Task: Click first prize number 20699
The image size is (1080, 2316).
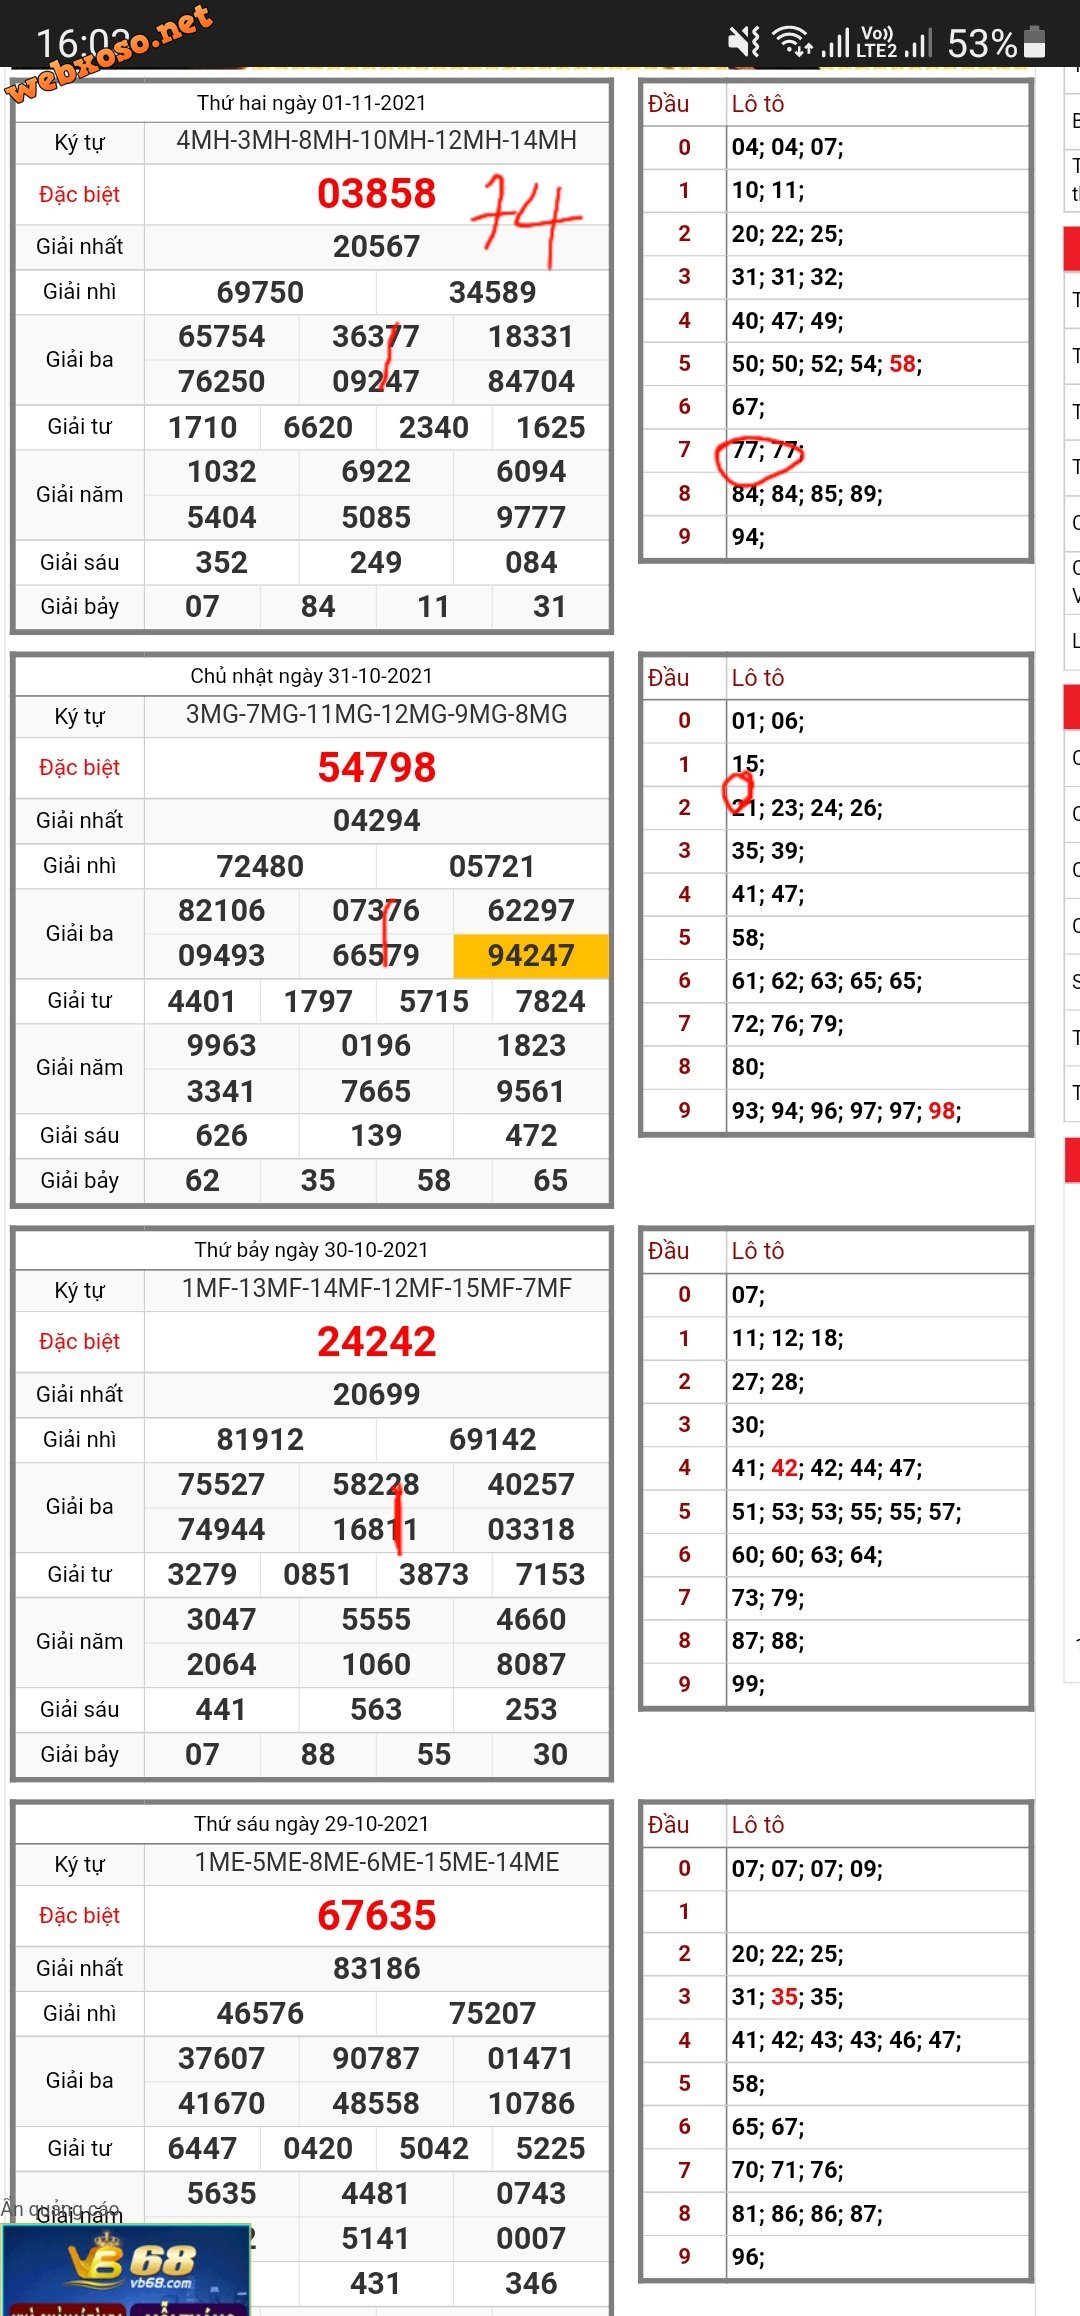Action: tap(376, 1395)
